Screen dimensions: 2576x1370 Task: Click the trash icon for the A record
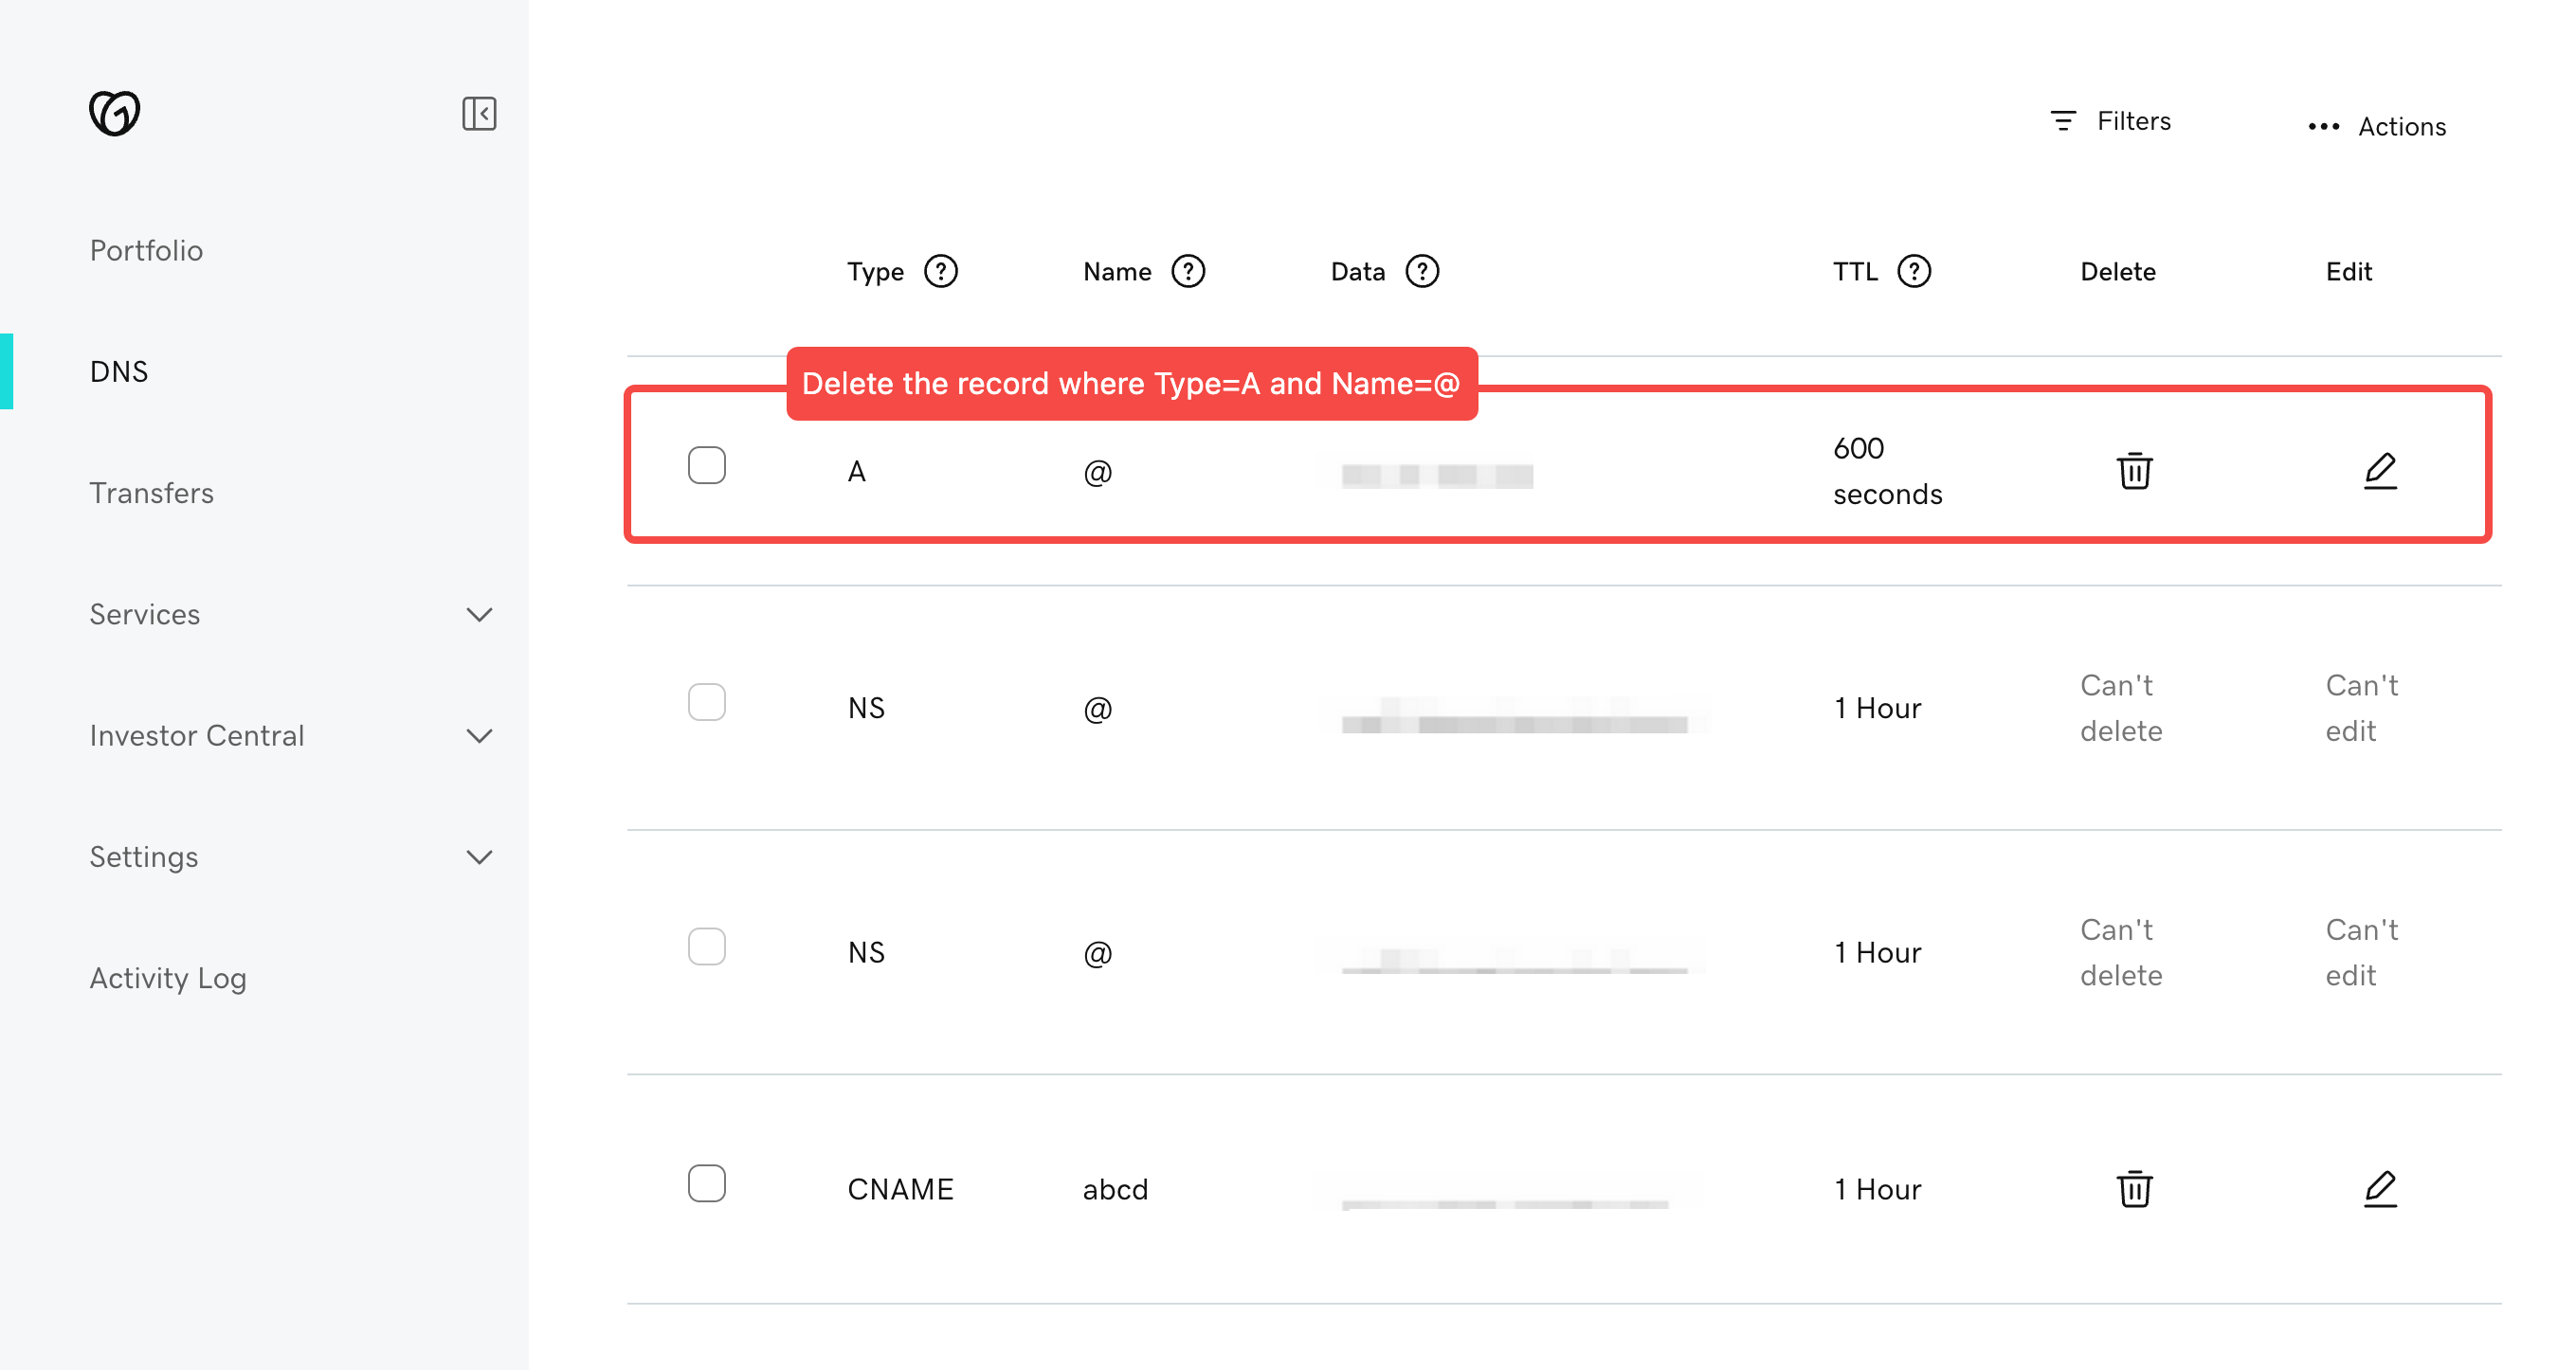(x=2133, y=470)
